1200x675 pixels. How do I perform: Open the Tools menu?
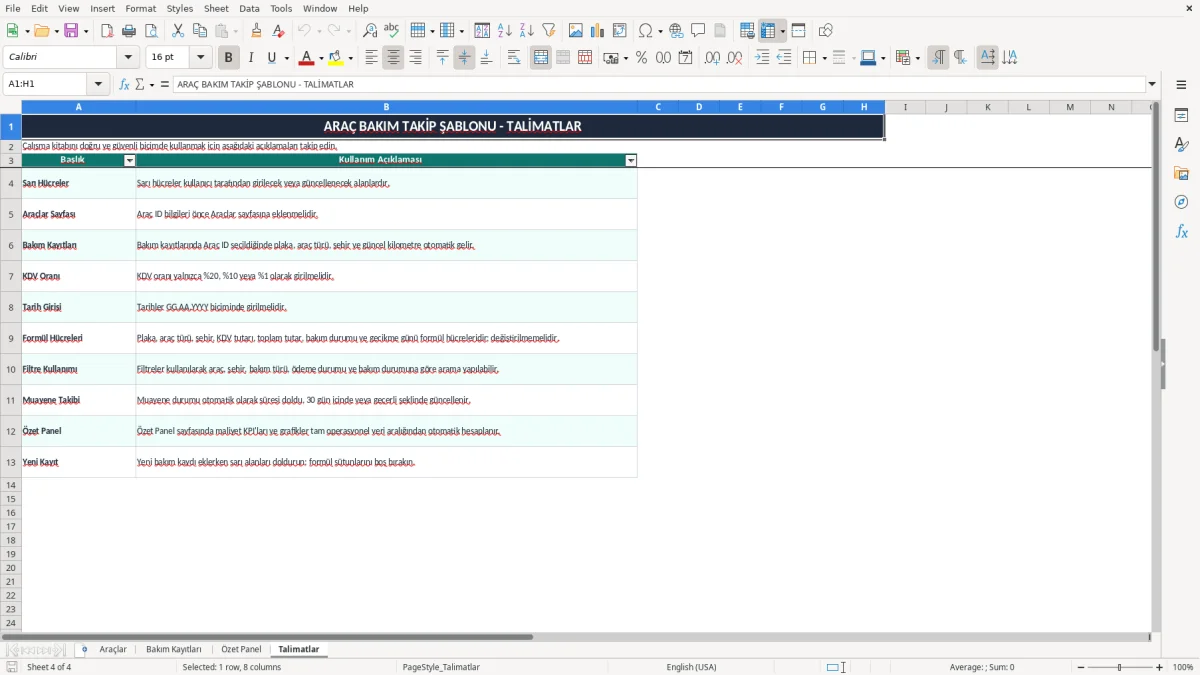[x=281, y=8]
